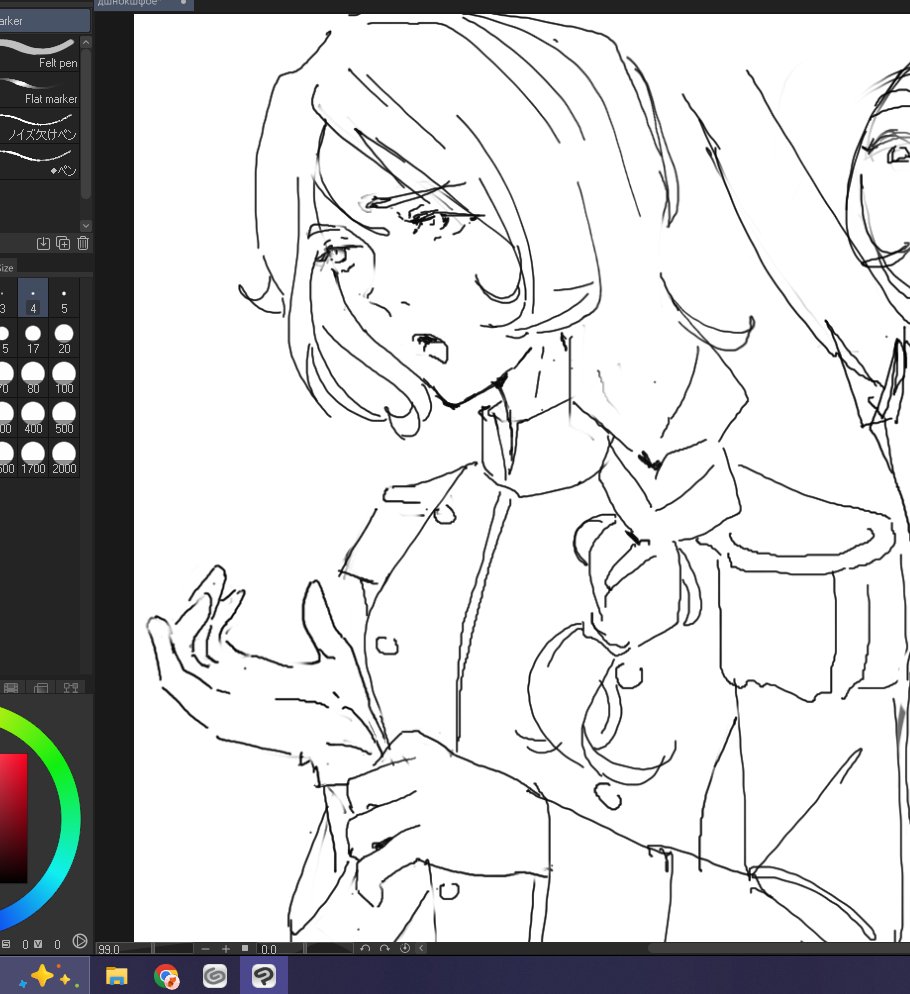Viewport: 910px width, 994px height.
Task: Pick a red shade in color square
Action: 13,818
